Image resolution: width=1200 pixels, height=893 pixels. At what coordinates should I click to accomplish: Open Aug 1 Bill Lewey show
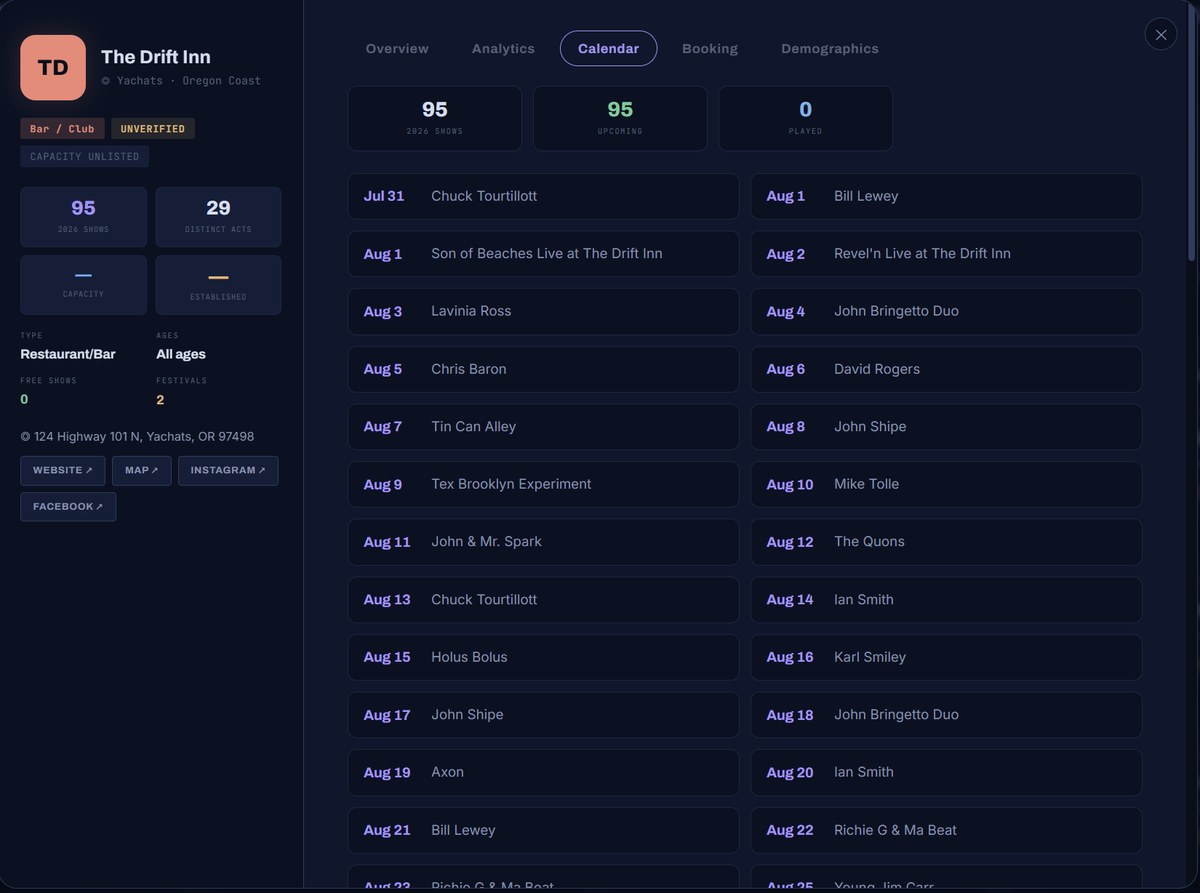(x=946, y=196)
